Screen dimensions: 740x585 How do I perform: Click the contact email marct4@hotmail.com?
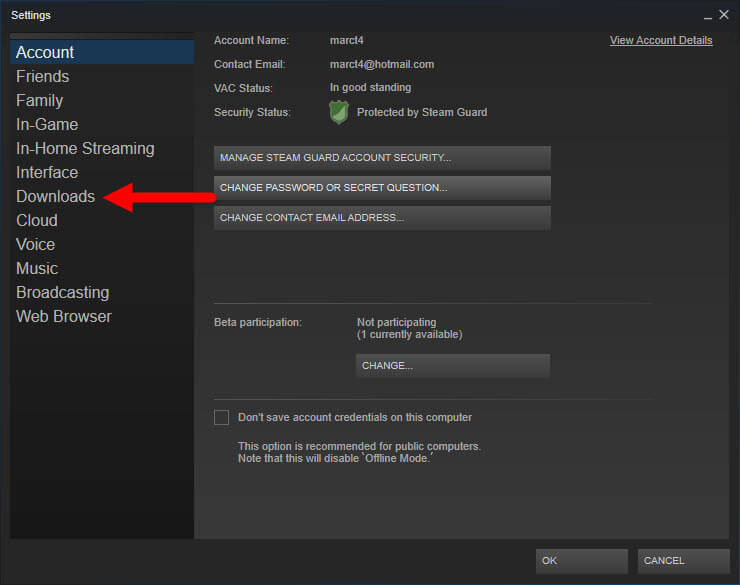382,65
